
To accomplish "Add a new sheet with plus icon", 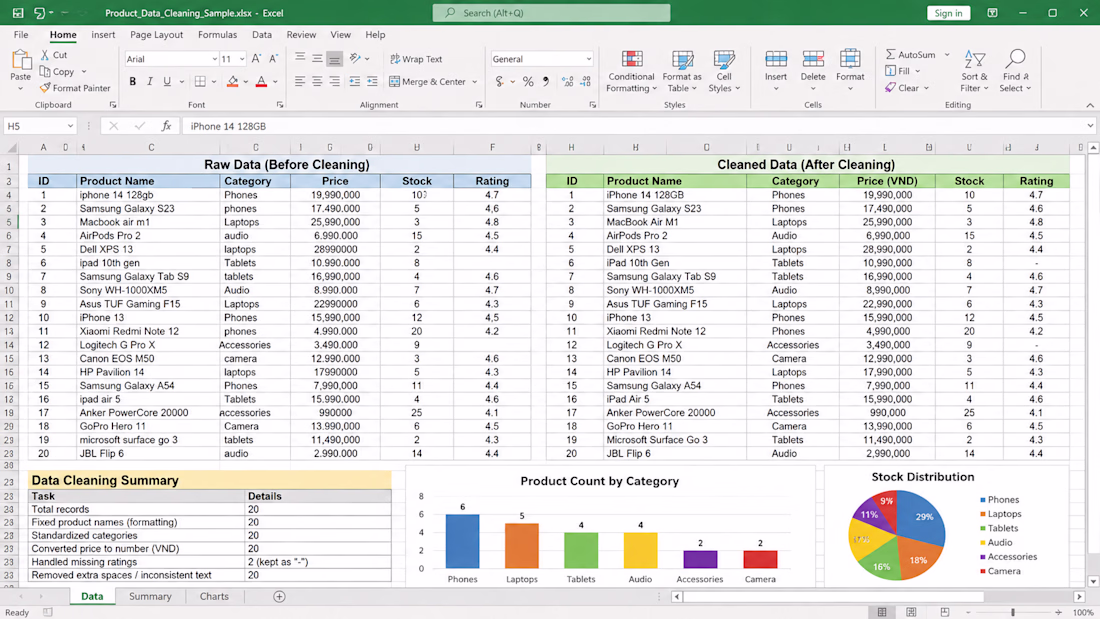I will 279,597.
